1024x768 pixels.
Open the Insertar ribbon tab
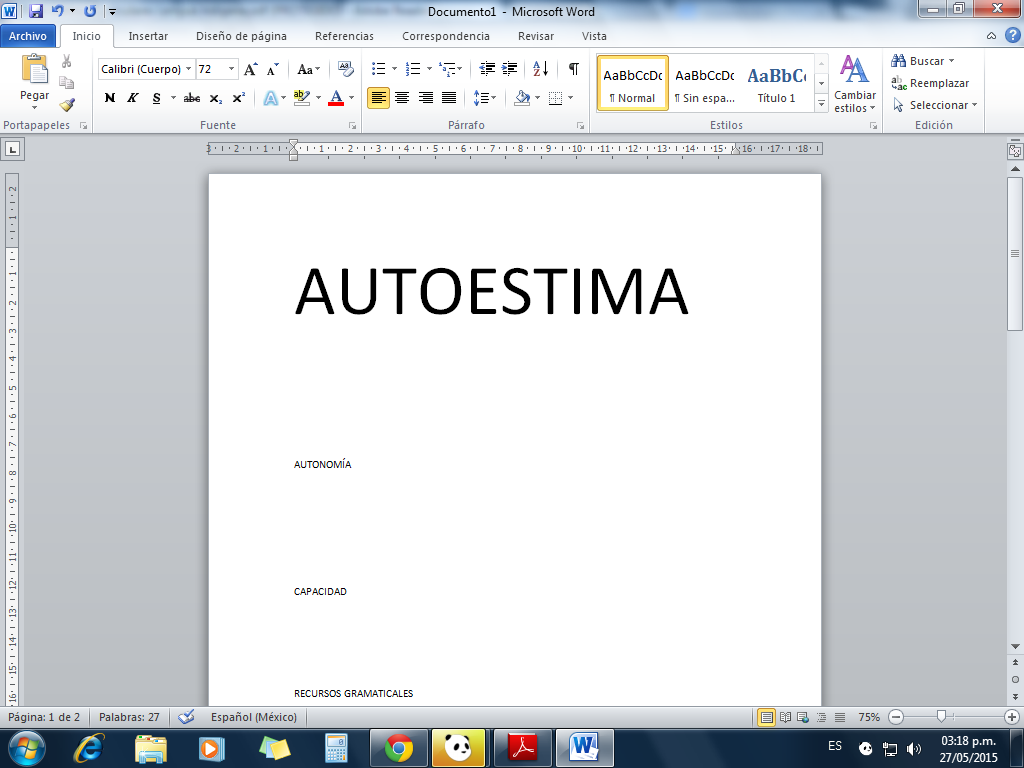(x=148, y=36)
